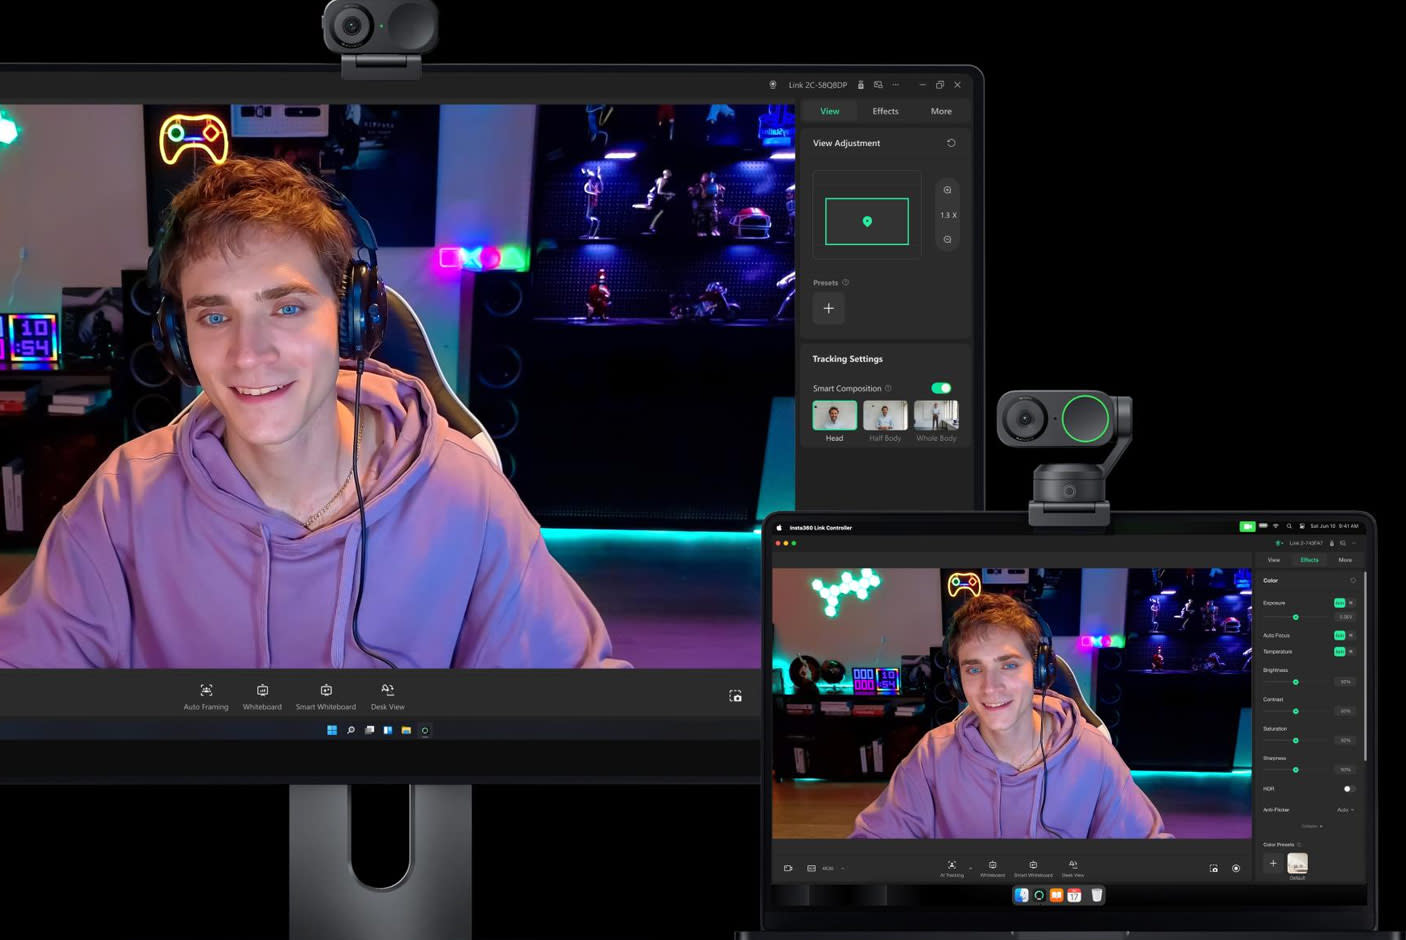Activate the Smart Whiteboard icon
The width and height of the screenshot is (1406, 940).
[326, 691]
